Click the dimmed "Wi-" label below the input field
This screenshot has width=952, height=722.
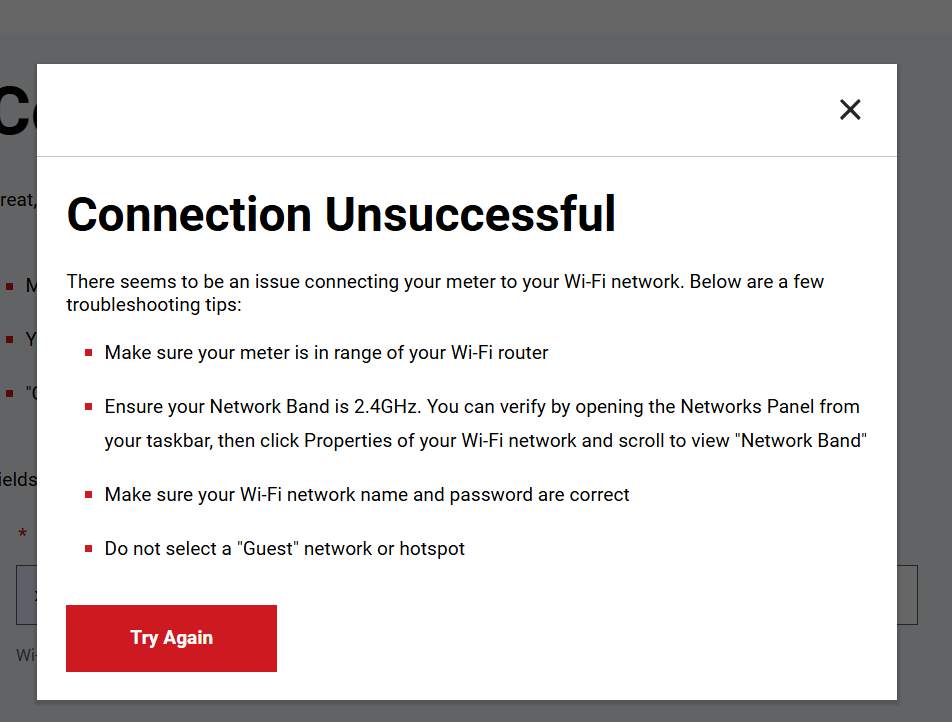(x=26, y=655)
